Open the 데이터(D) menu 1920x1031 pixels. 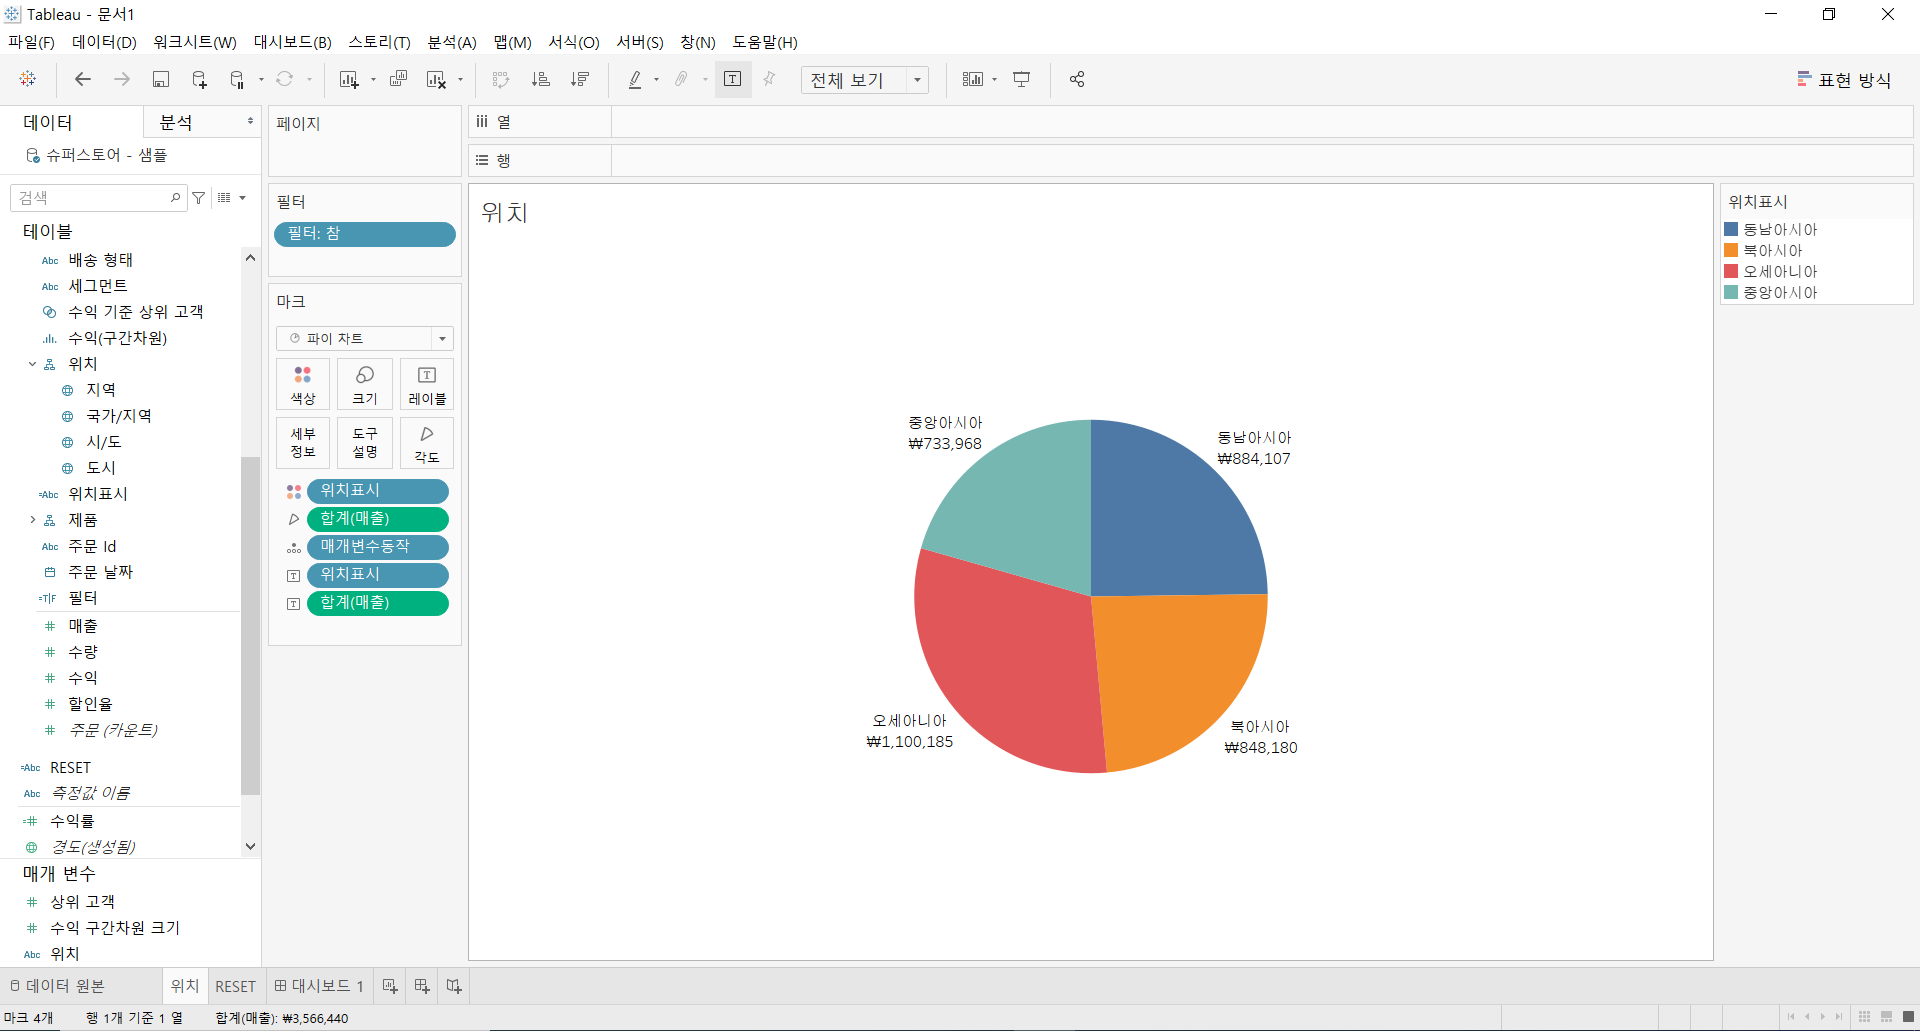click(104, 42)
